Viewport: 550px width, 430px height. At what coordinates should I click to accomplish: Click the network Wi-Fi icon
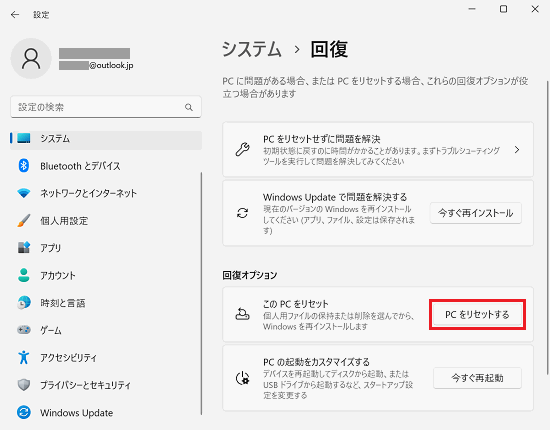[24, 193]
